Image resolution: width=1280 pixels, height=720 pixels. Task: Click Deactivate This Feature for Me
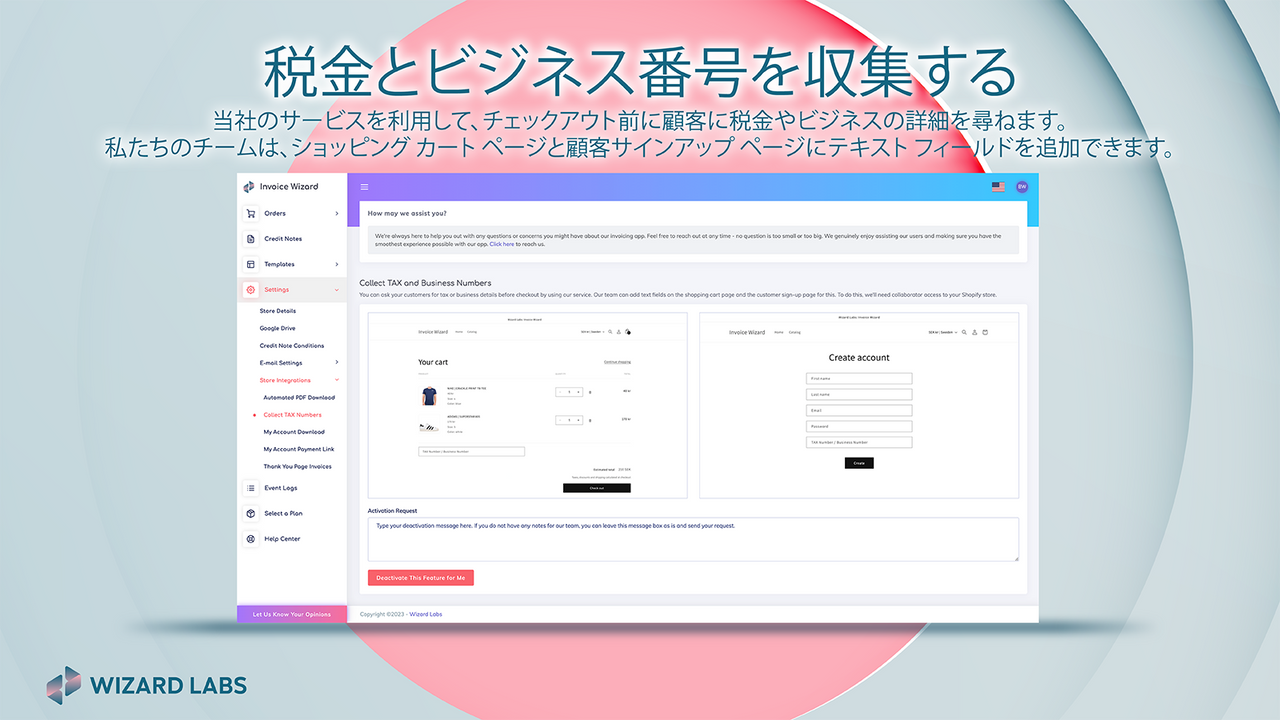pos(421,578)
